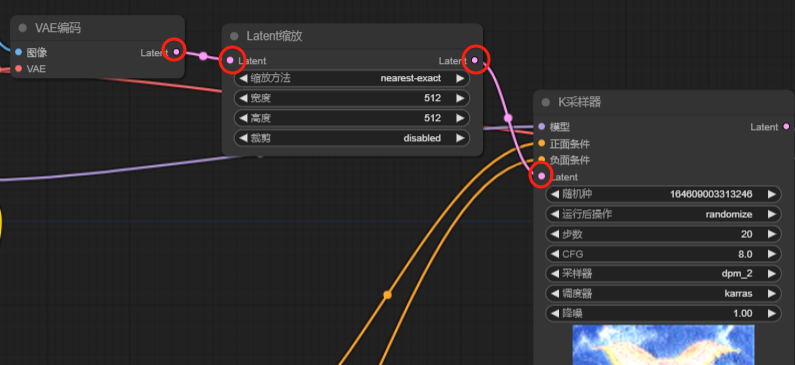This screenshot has height=365, width=795.
Task: Click the midpoint dot on the orange conditioning link
Action: (387, 294)
